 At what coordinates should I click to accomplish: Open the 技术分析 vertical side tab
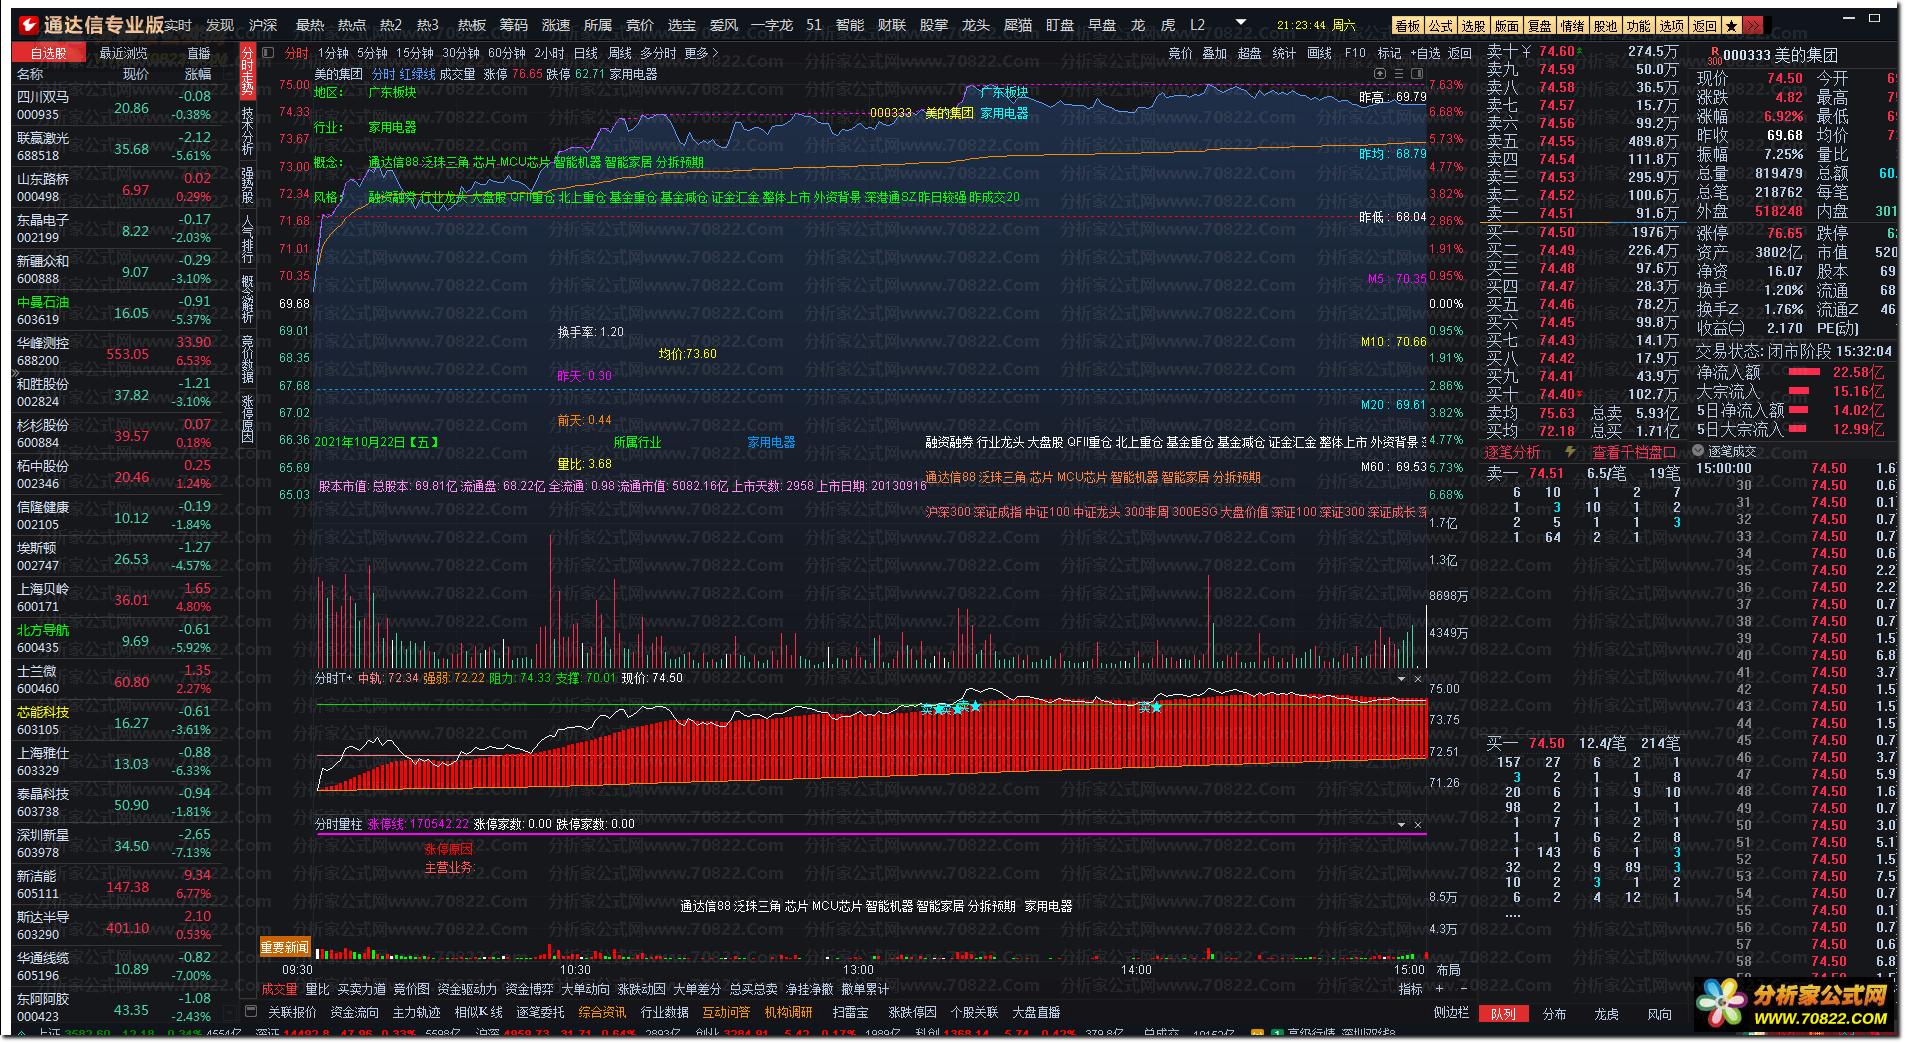click(248, 130)
